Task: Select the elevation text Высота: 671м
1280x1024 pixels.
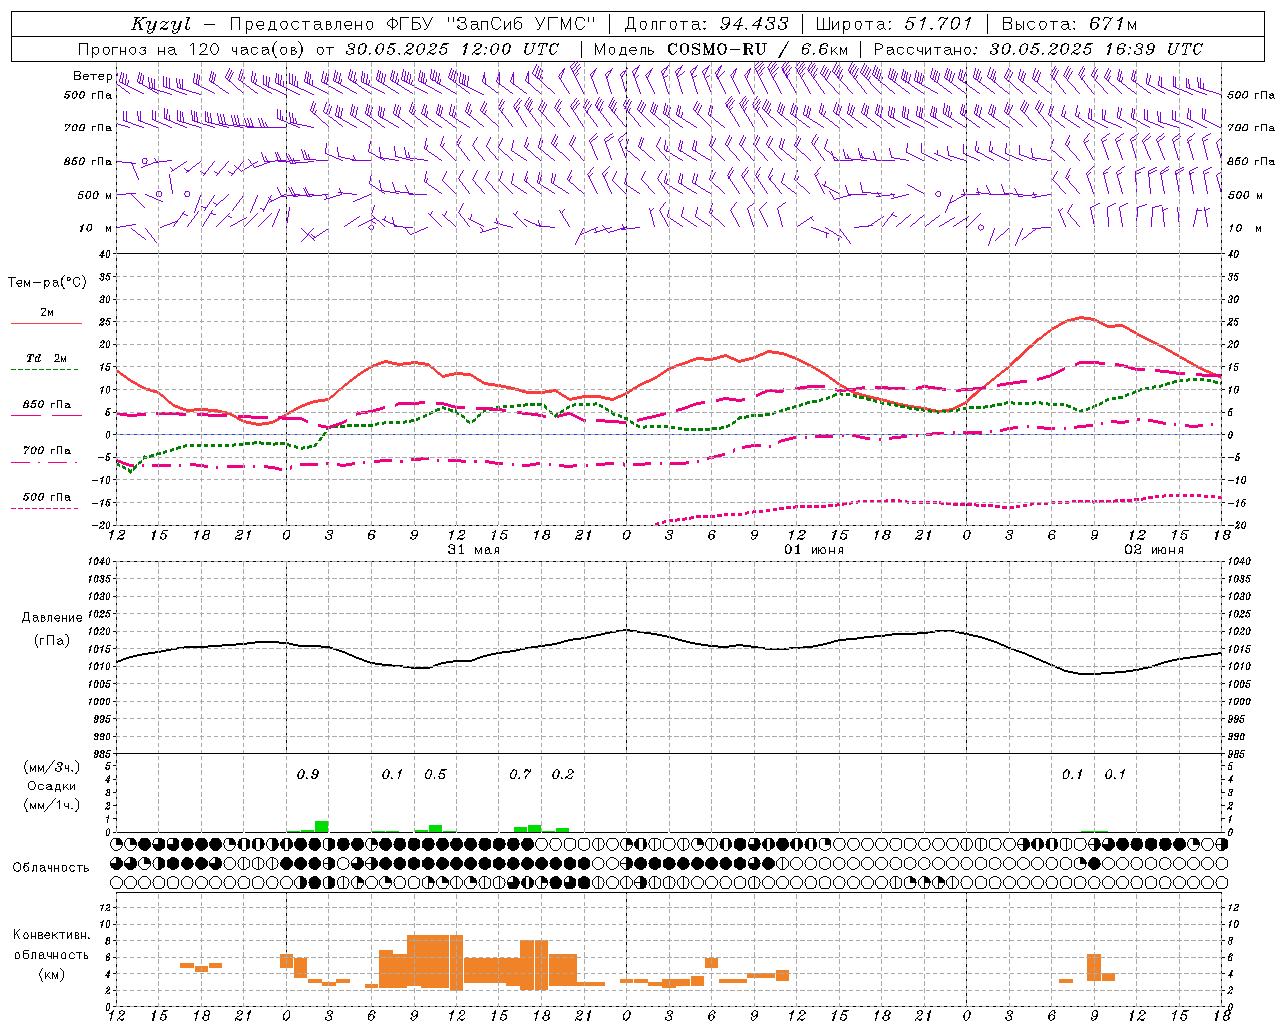Action: point(1070,24)
